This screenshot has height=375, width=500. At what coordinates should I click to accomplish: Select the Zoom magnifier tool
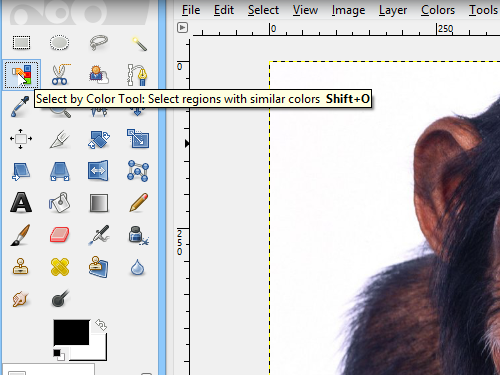click(x=60, y=112)
